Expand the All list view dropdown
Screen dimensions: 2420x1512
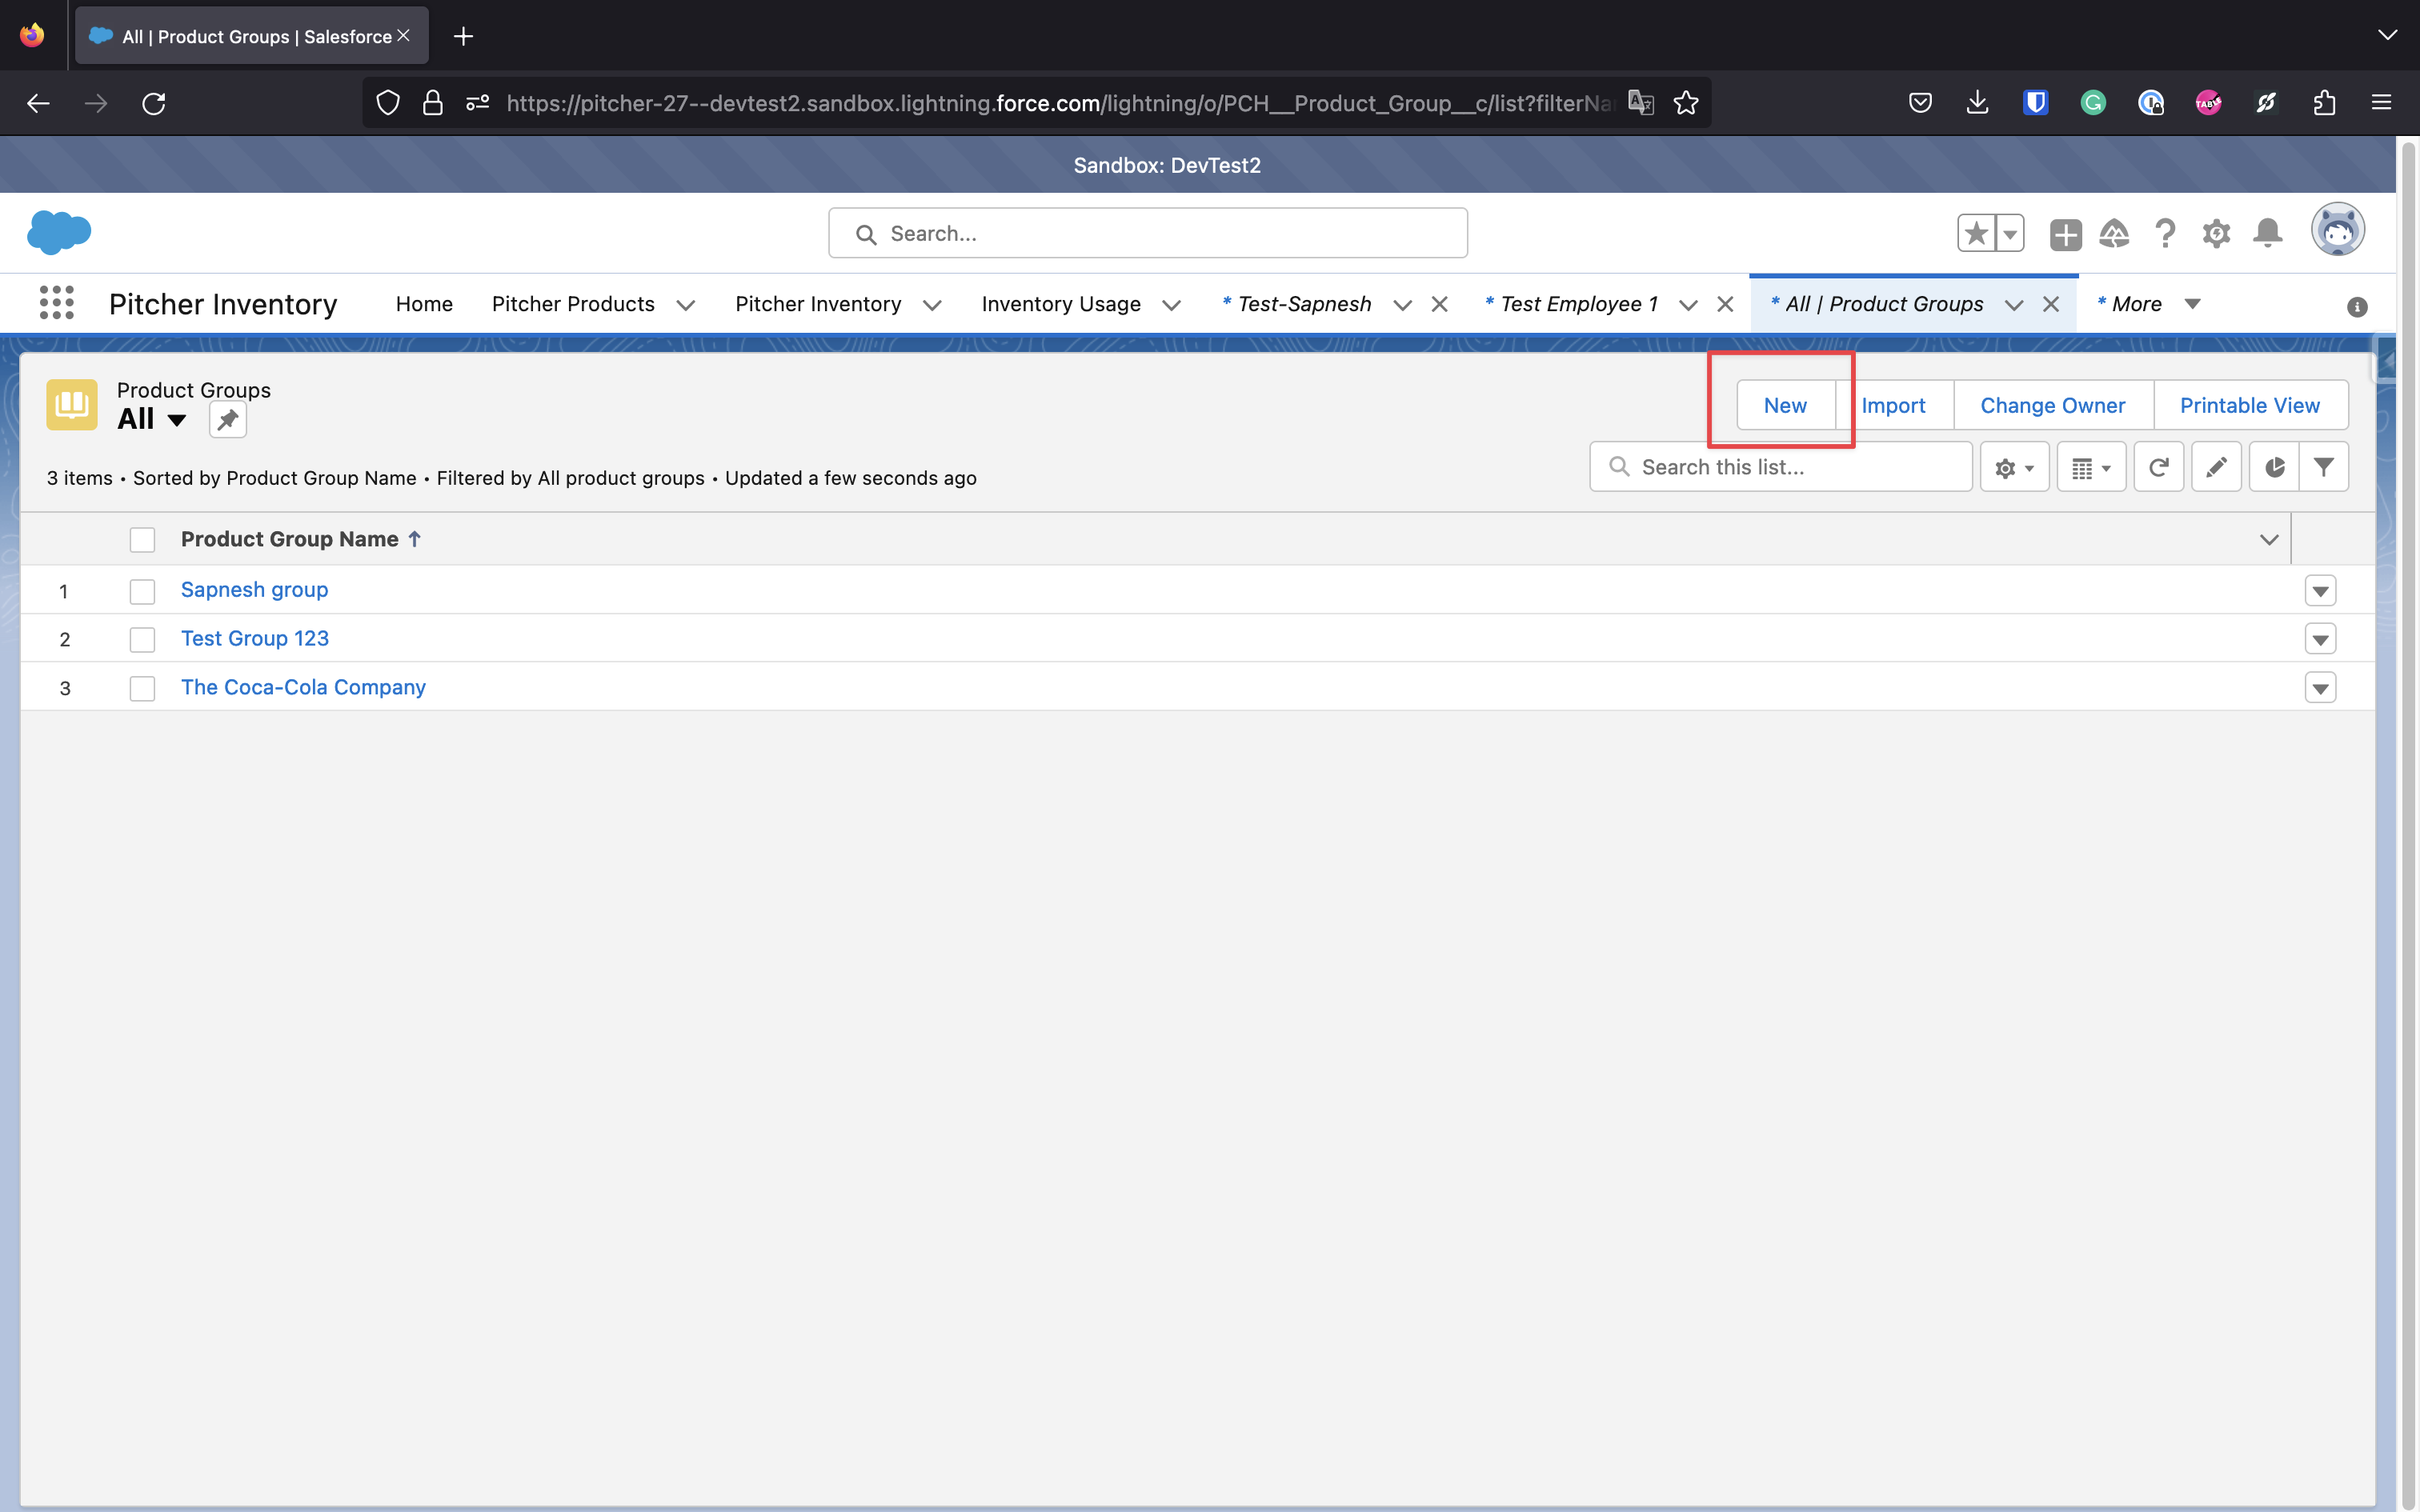tap(176, 420)
